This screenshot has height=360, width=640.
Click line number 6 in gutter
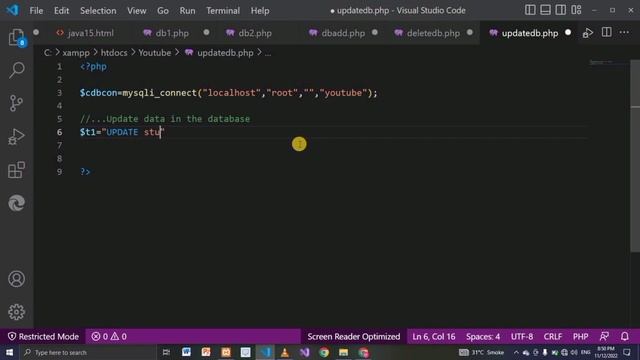(60, 132)
